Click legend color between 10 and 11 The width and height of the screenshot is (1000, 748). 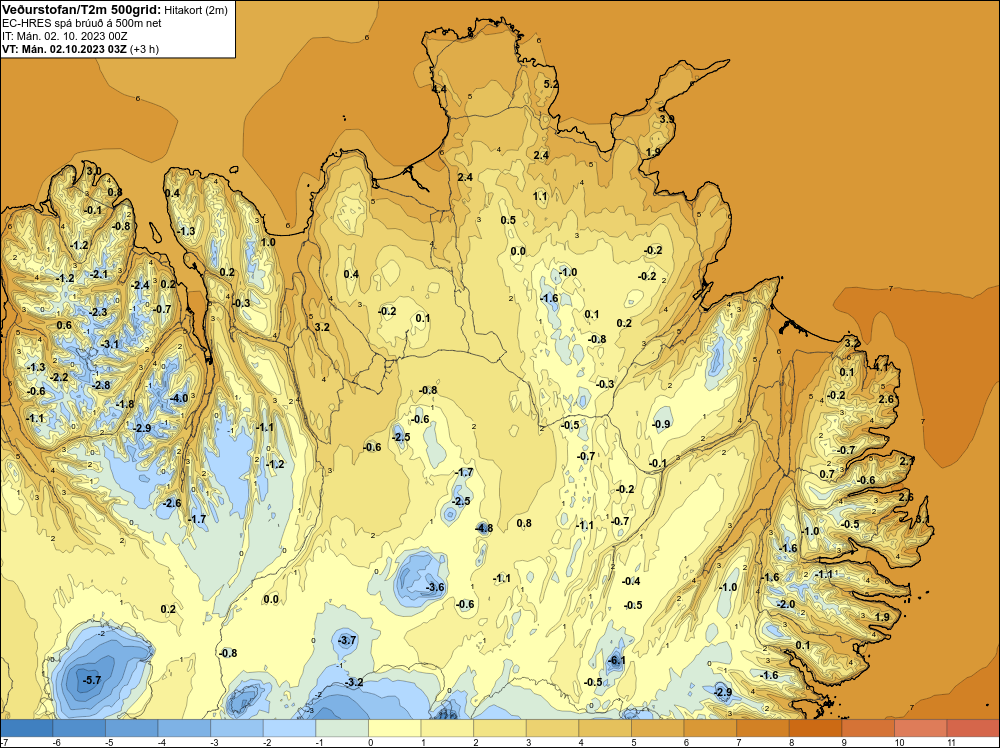(921, 728)
